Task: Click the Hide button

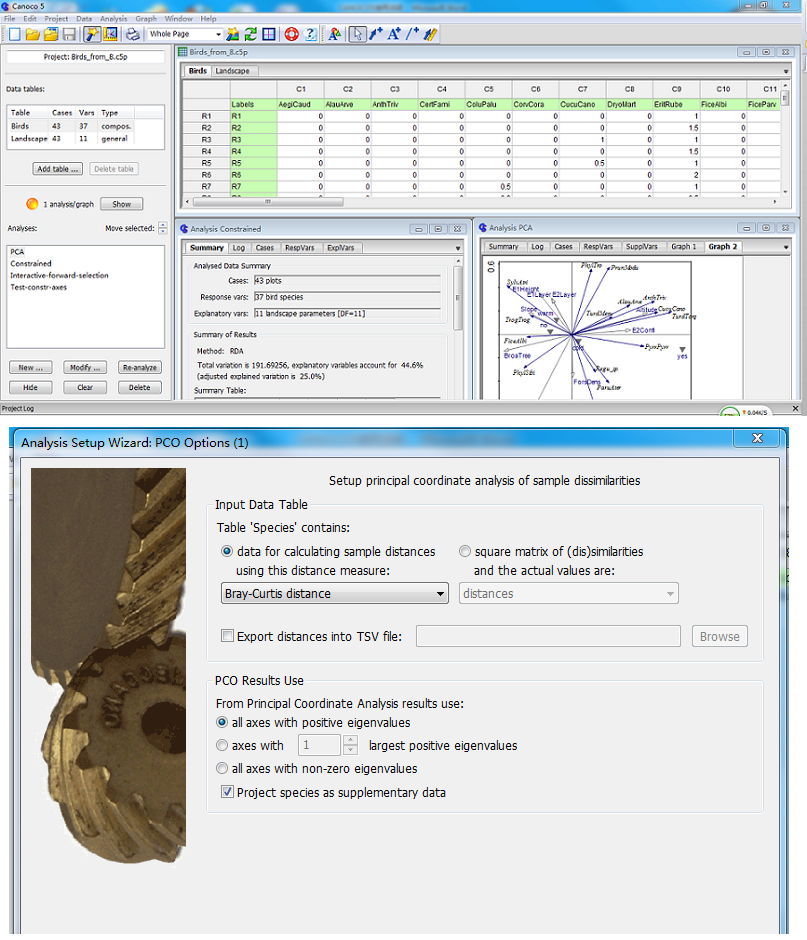Action: [31, 387]
